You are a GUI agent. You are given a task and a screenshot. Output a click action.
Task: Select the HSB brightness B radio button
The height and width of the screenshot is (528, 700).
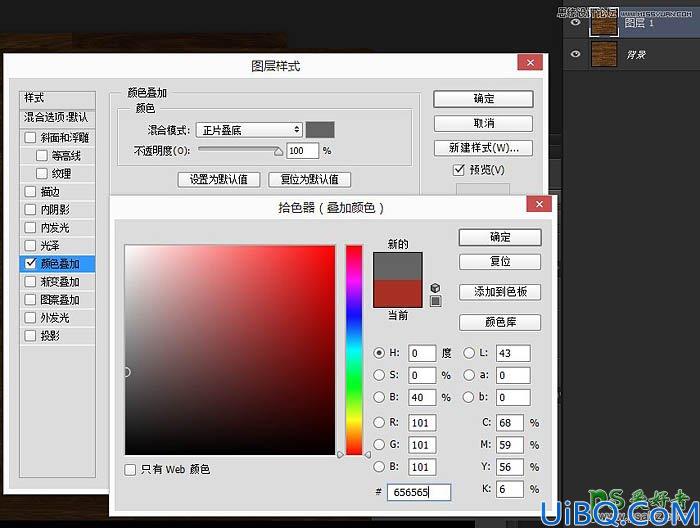pos(379,397)
